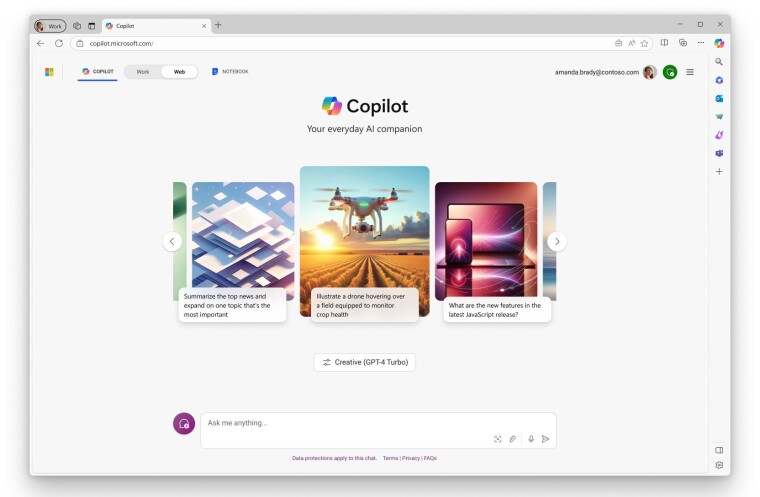Click the Microsoft logo
Image resolution: width=760 pixels, height=497 pixels.
pos(49,72)
